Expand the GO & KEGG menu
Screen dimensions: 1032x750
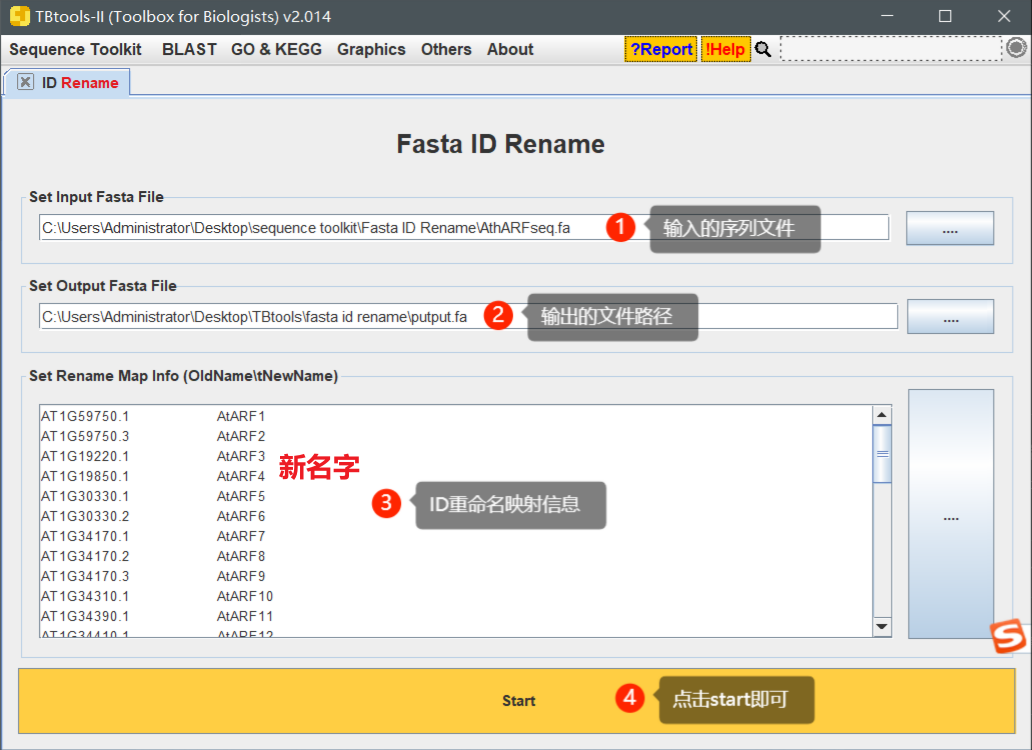pyautogui.click(x=276, y=49)
